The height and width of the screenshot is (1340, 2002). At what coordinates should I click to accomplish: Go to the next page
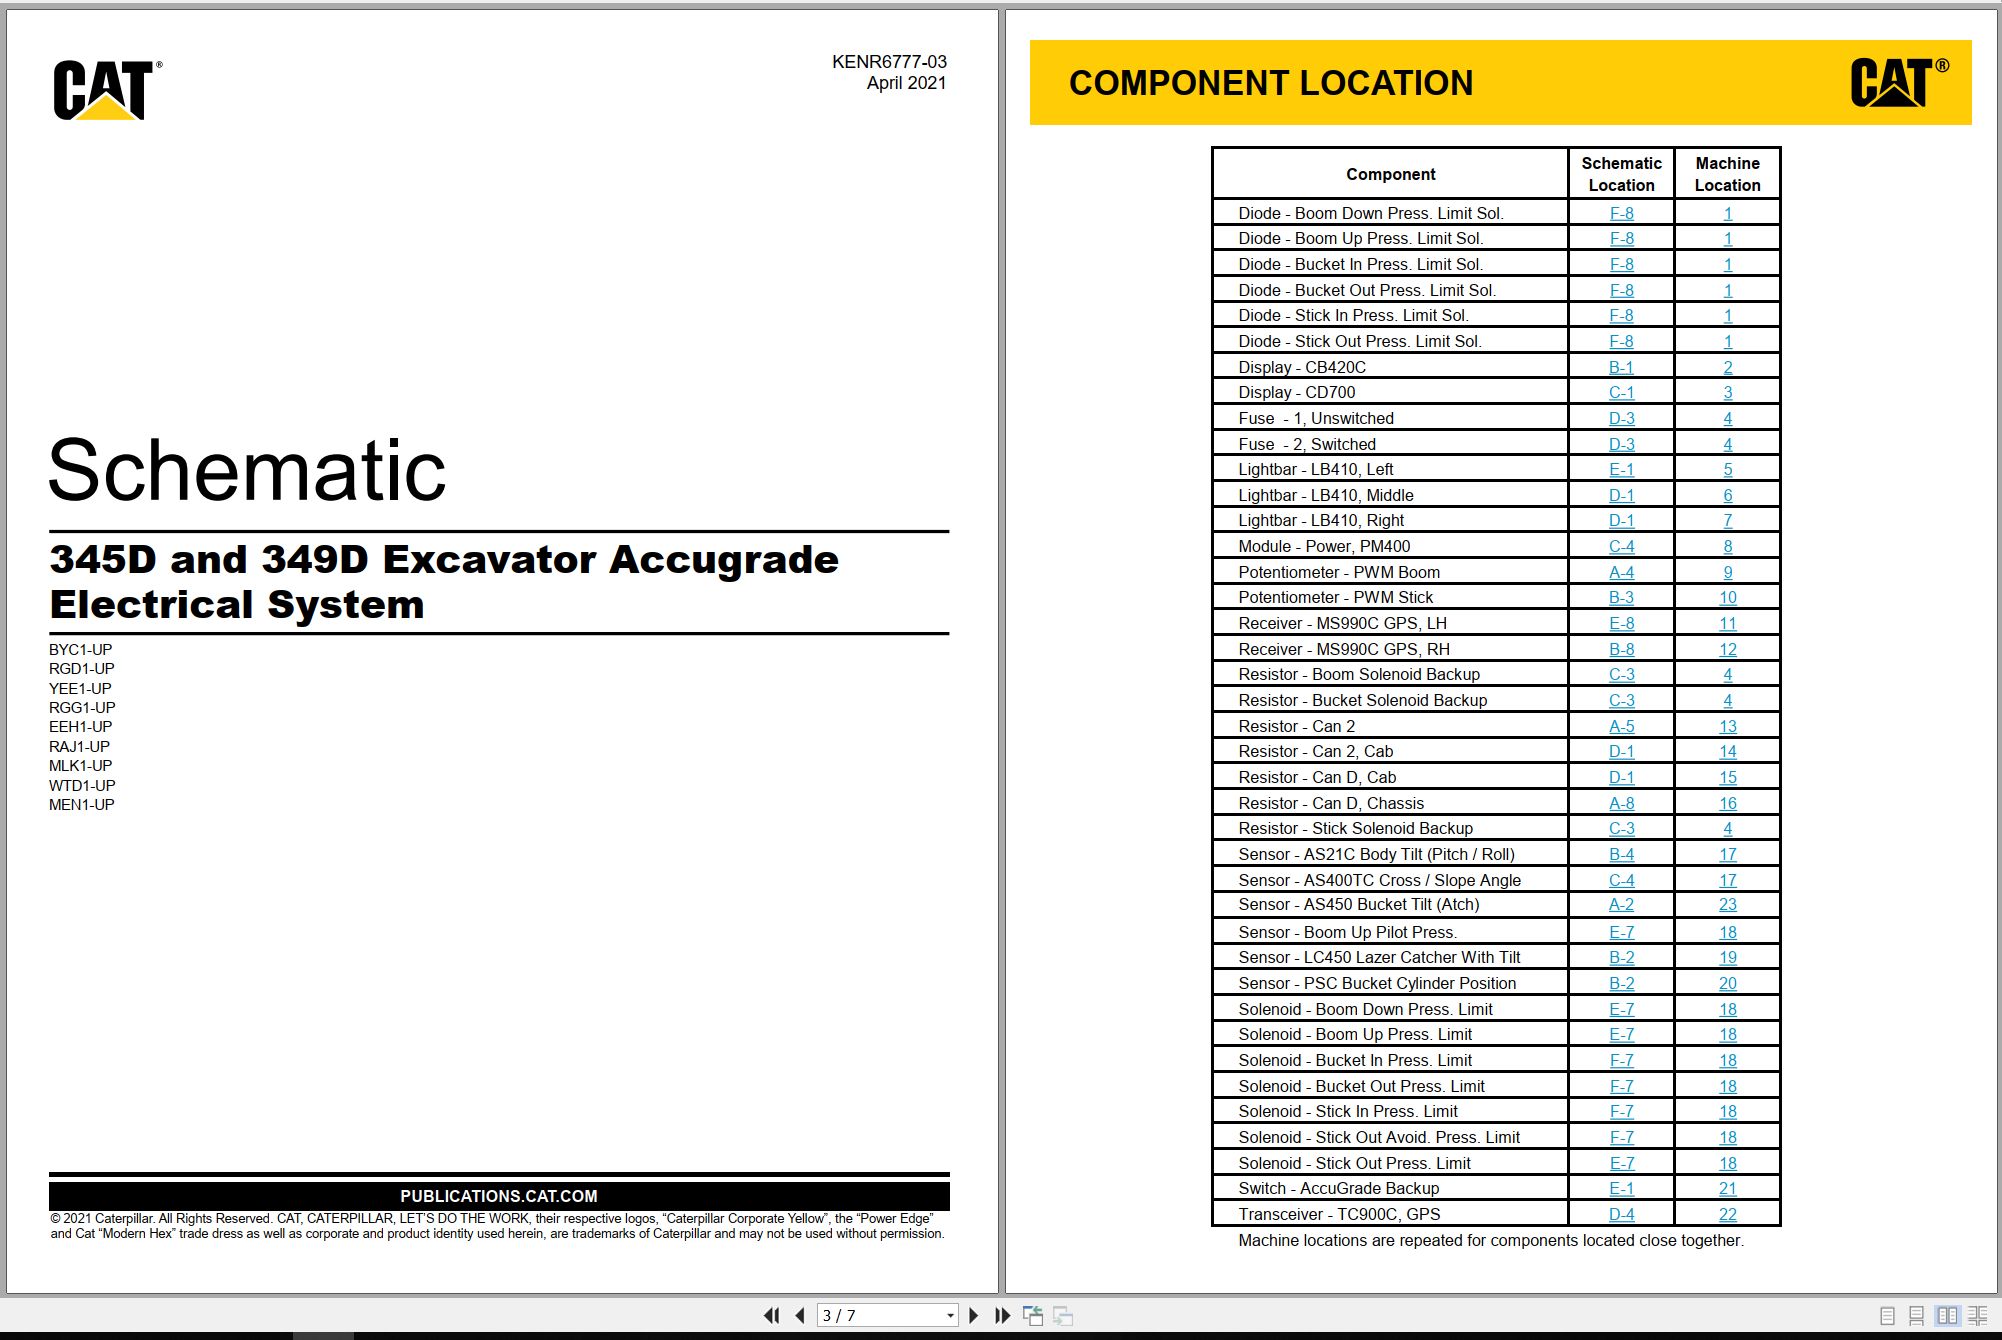coord(973,1315)
